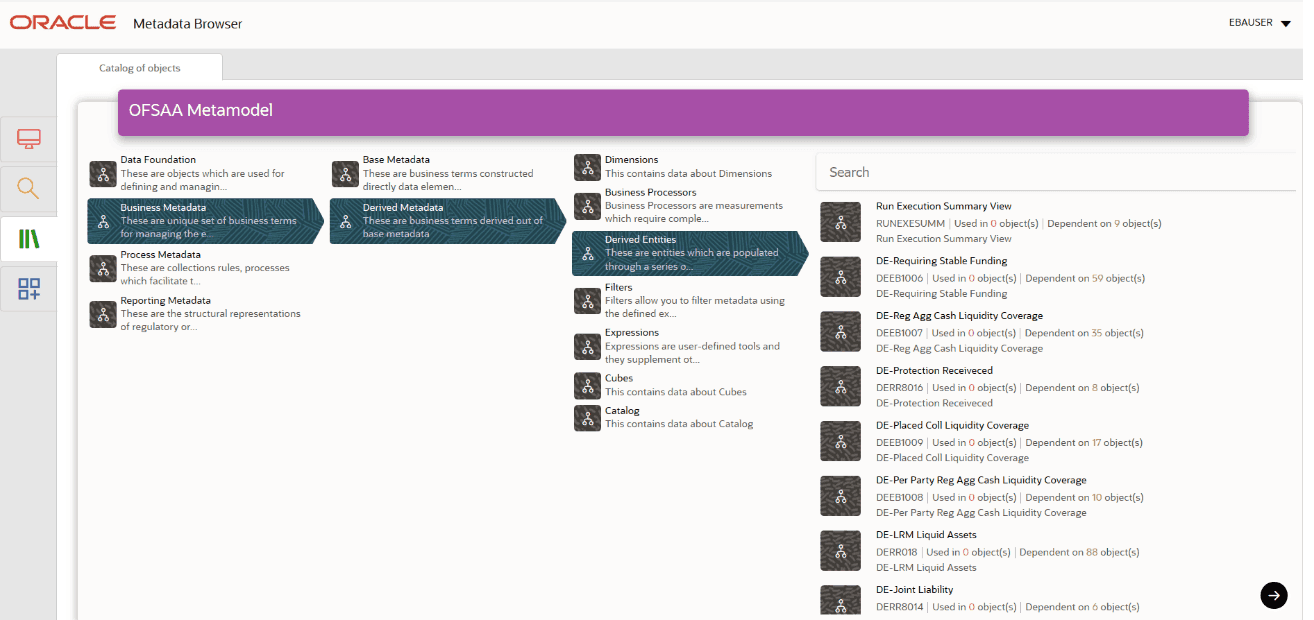The width and height of the screenshot is (1314, 620).
Task: Click 'Dependent on 59 object(s)' text
Action: pyautogui.click(x=1085, y=278)
